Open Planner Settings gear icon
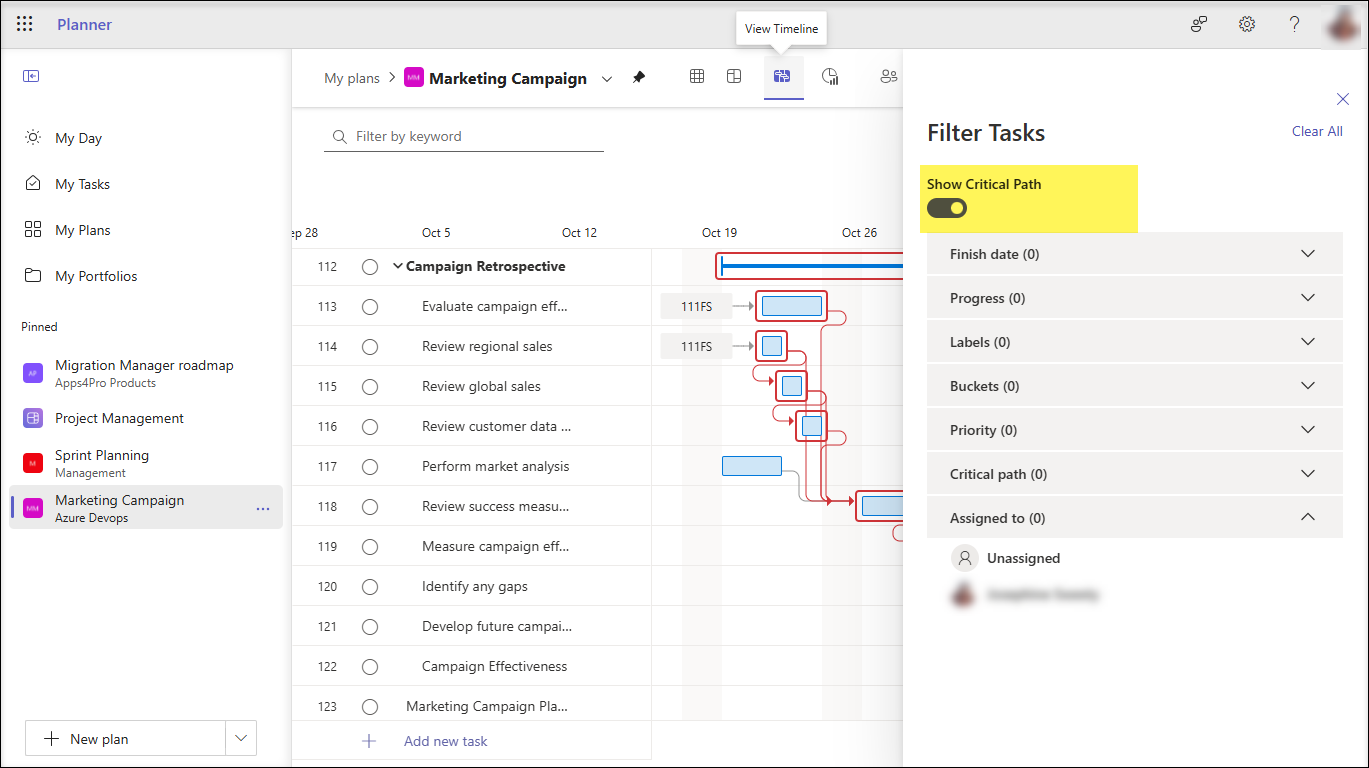This screenshot has width=1369, height=768. pyautogui.click(x=1246, y=23)
